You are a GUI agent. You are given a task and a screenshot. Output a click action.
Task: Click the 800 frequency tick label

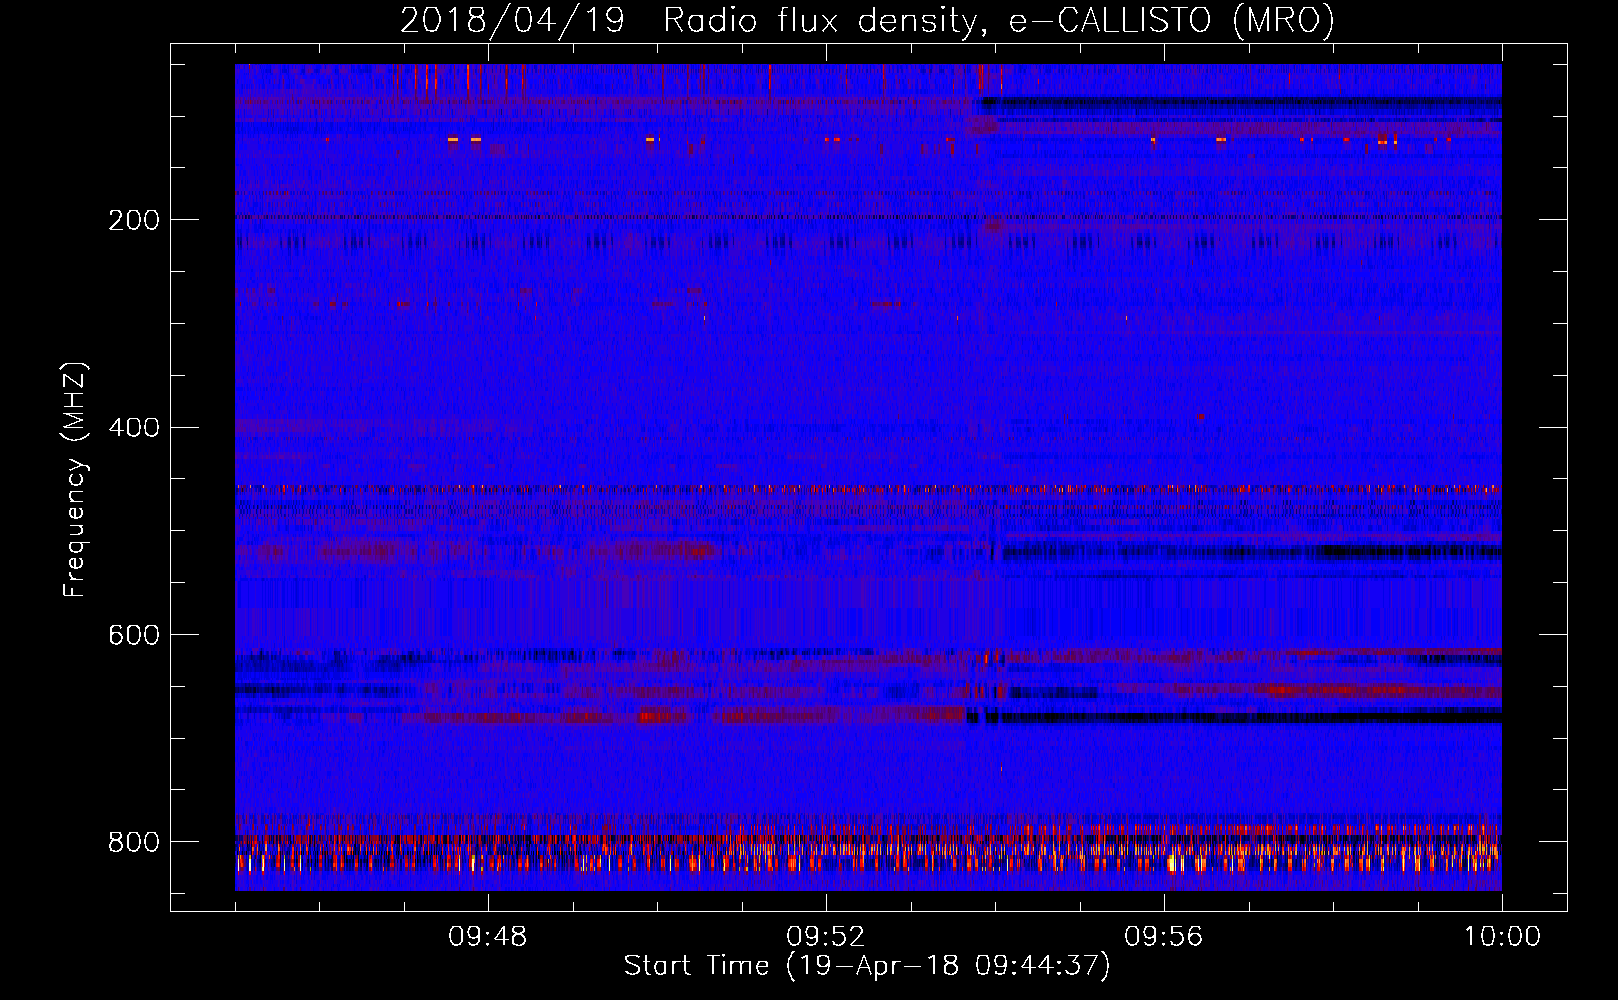point(134,843)
